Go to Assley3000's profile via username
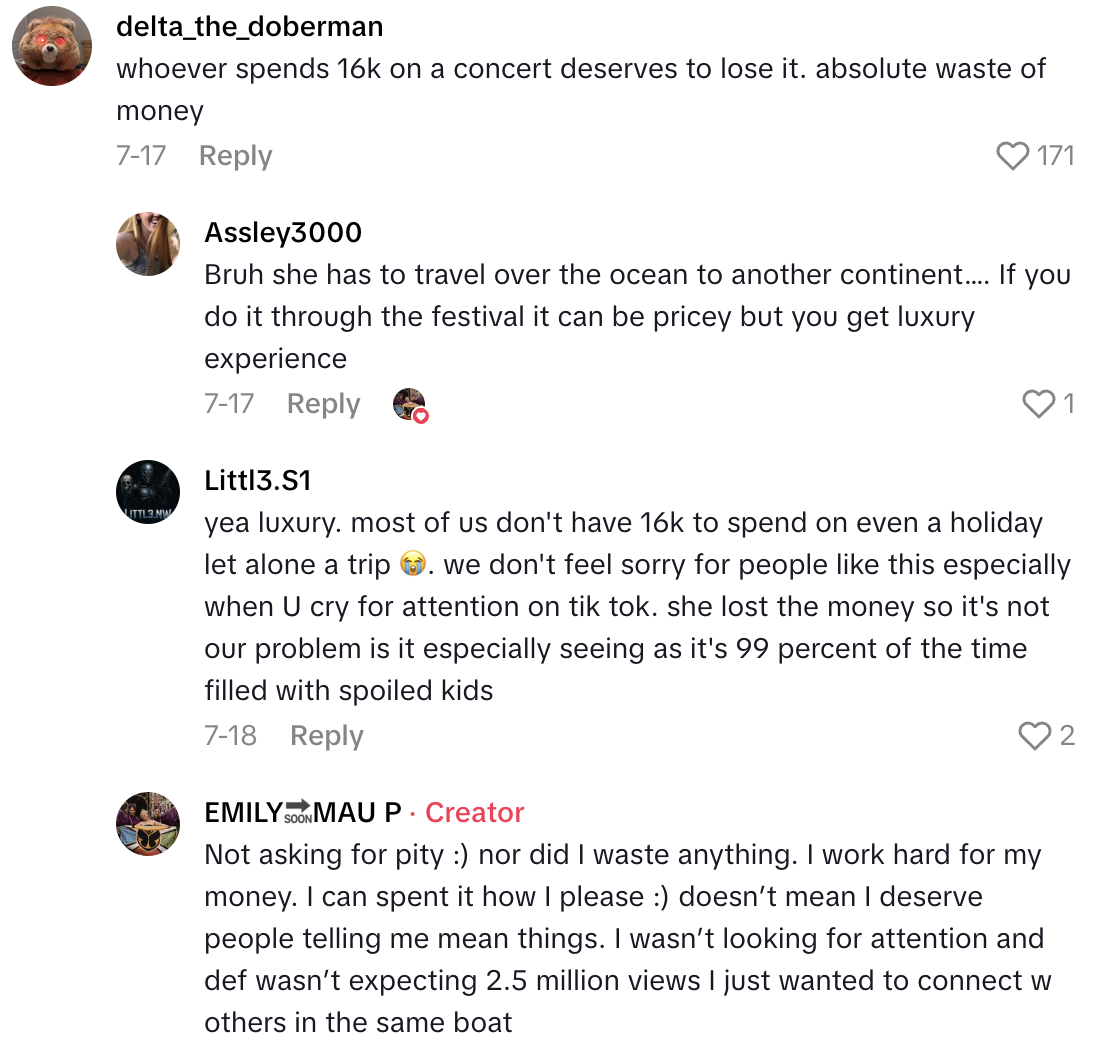This screenshot has width=1110, height=1042. click(283, 233)
